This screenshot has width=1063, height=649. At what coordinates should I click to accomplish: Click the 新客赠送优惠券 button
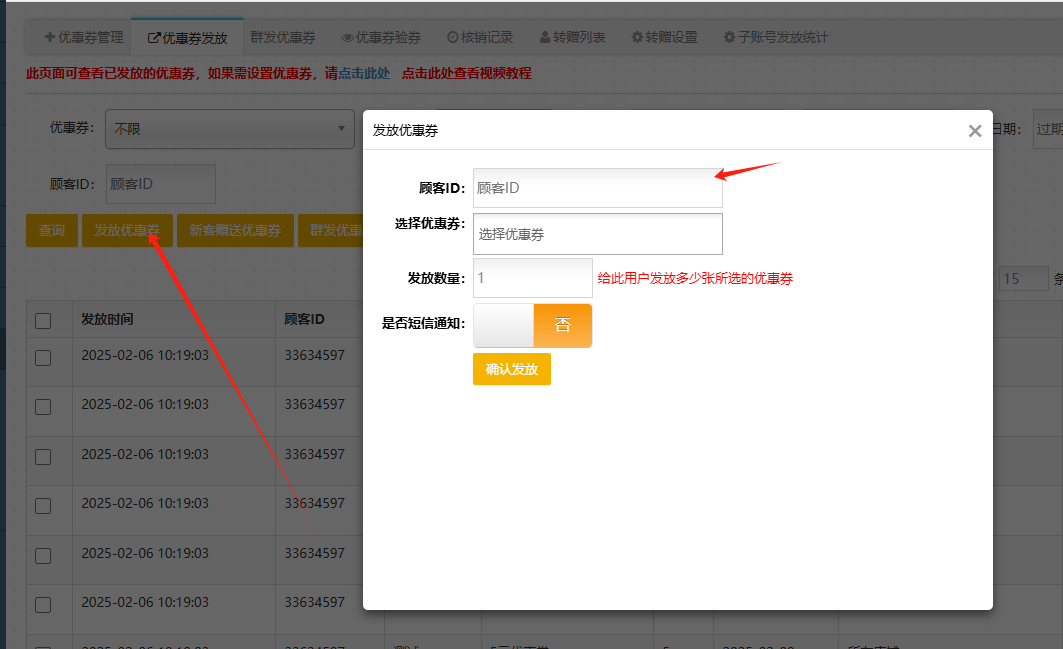point(235,231)
